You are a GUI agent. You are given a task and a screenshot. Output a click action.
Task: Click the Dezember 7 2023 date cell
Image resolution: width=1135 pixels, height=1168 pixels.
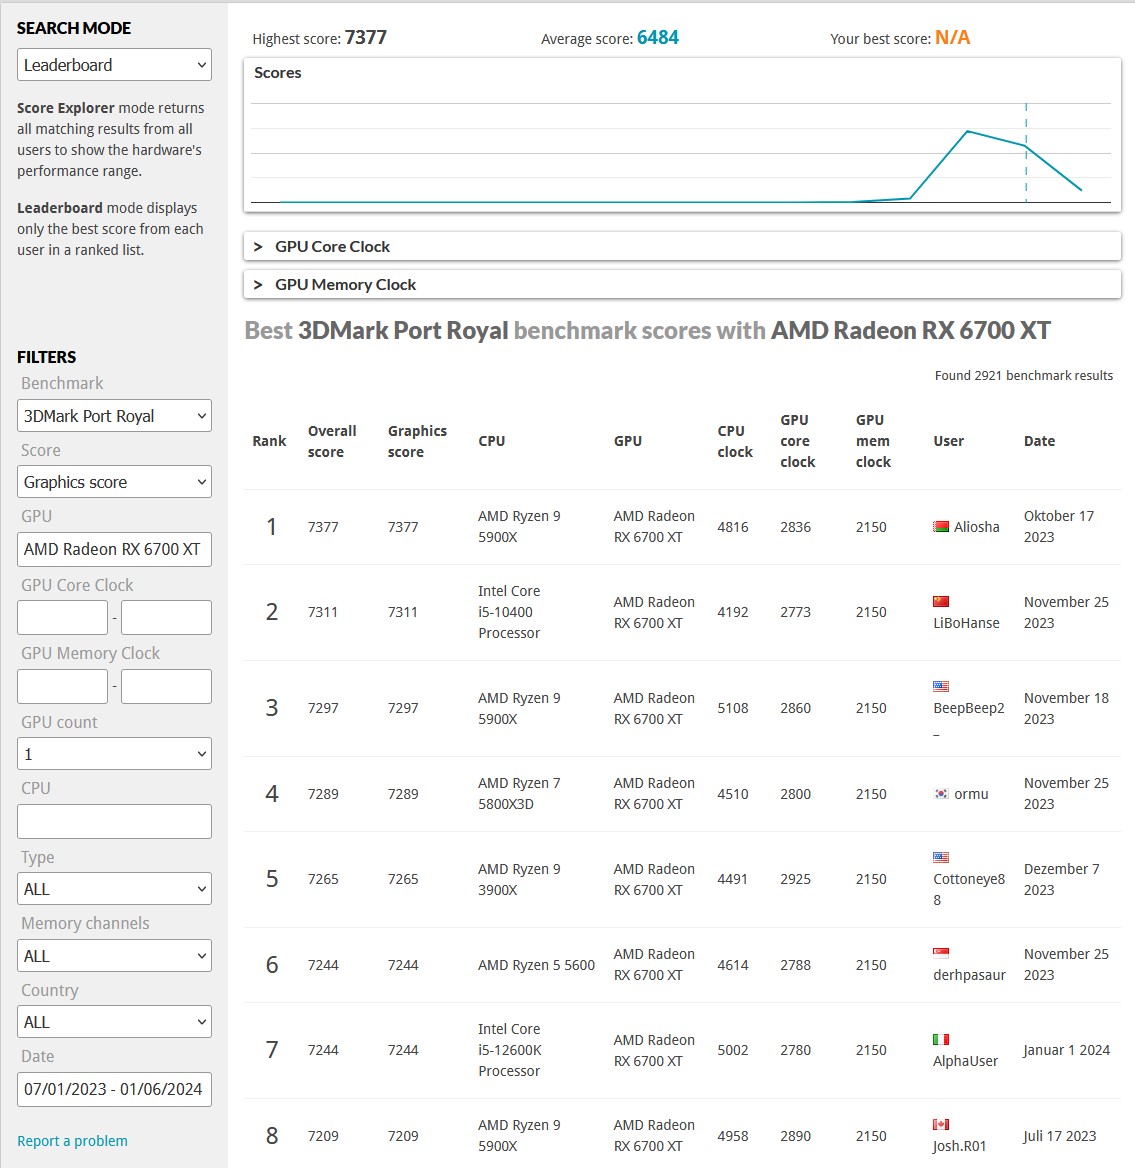pyautogui.click(x=1061, y=879)
